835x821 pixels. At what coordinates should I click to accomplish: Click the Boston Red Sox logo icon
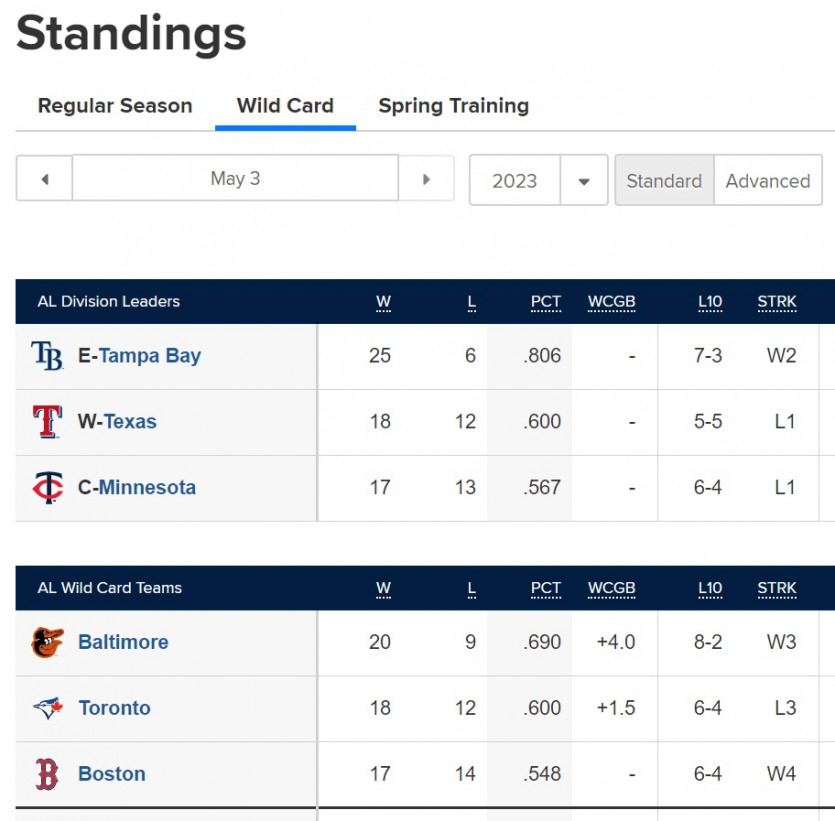coord(47,774)
